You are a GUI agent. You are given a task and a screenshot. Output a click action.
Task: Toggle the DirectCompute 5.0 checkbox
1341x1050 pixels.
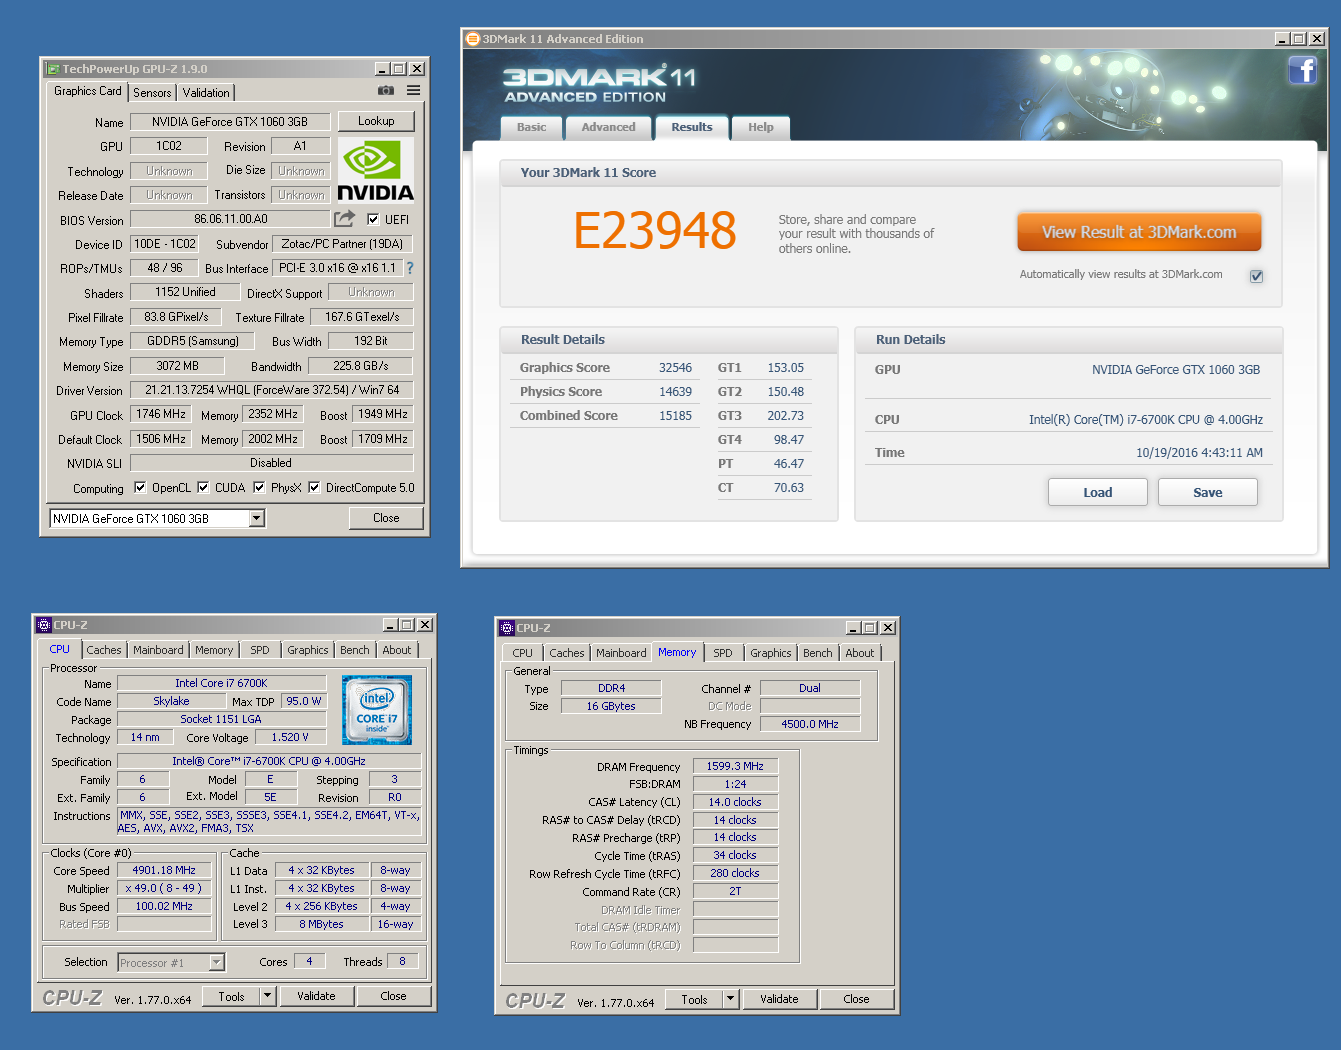click(x=314, y=488)
